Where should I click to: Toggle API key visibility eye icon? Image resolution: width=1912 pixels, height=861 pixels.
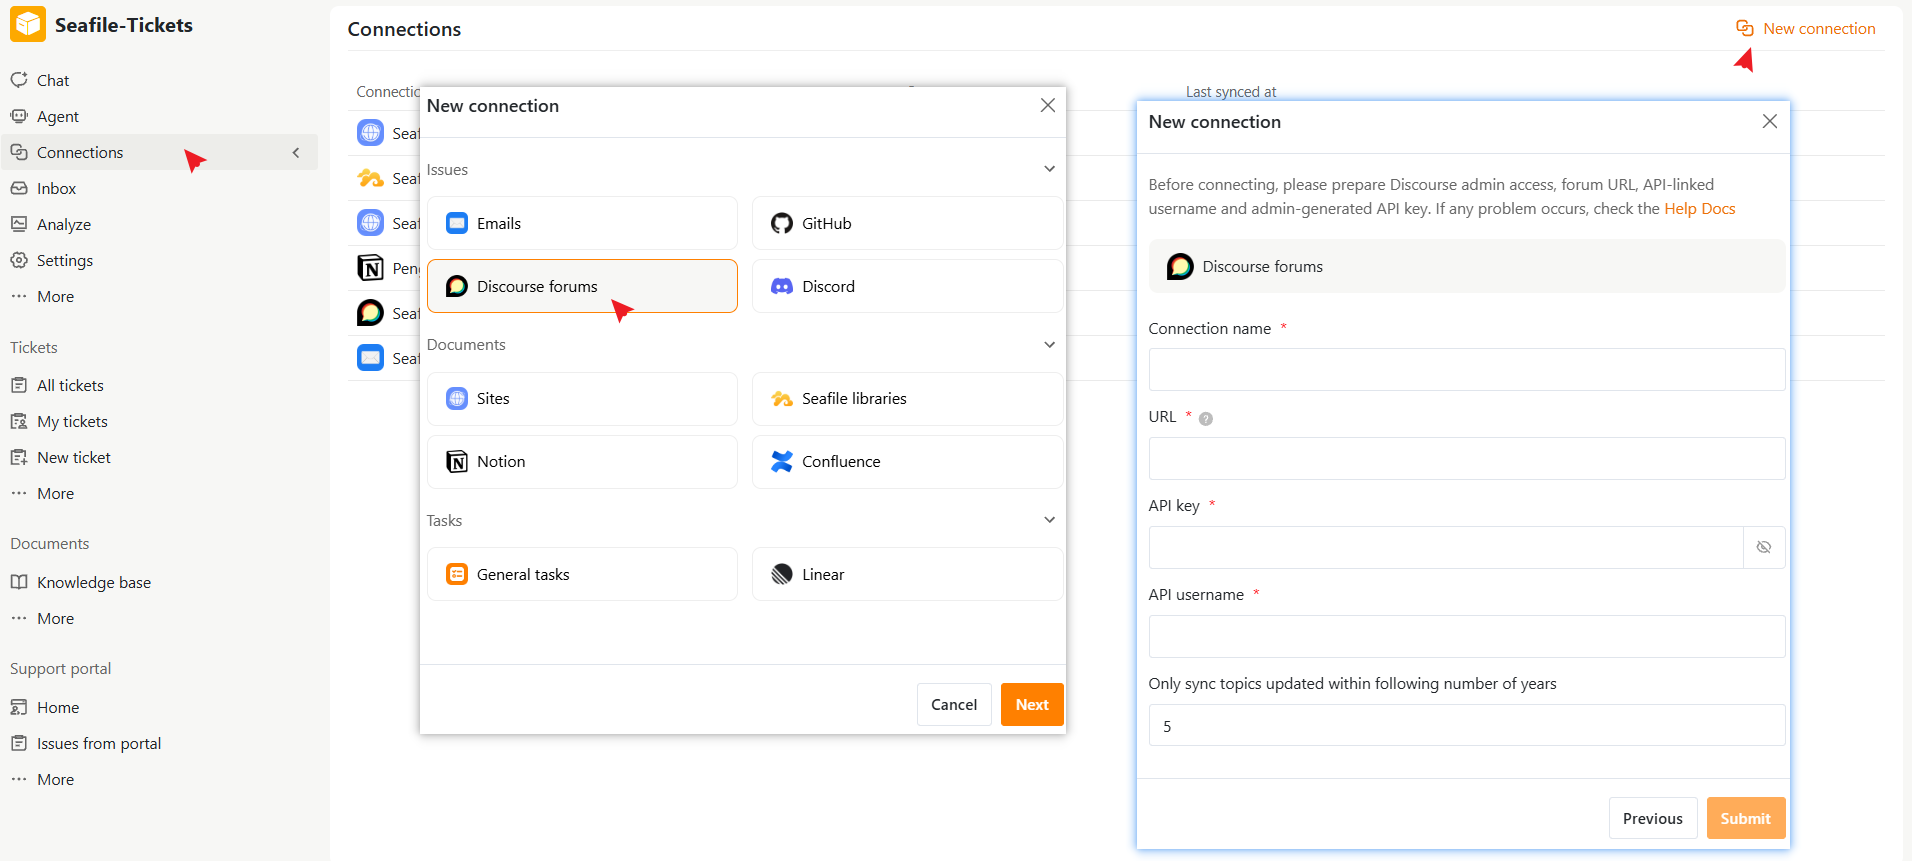click(1764, 547)
